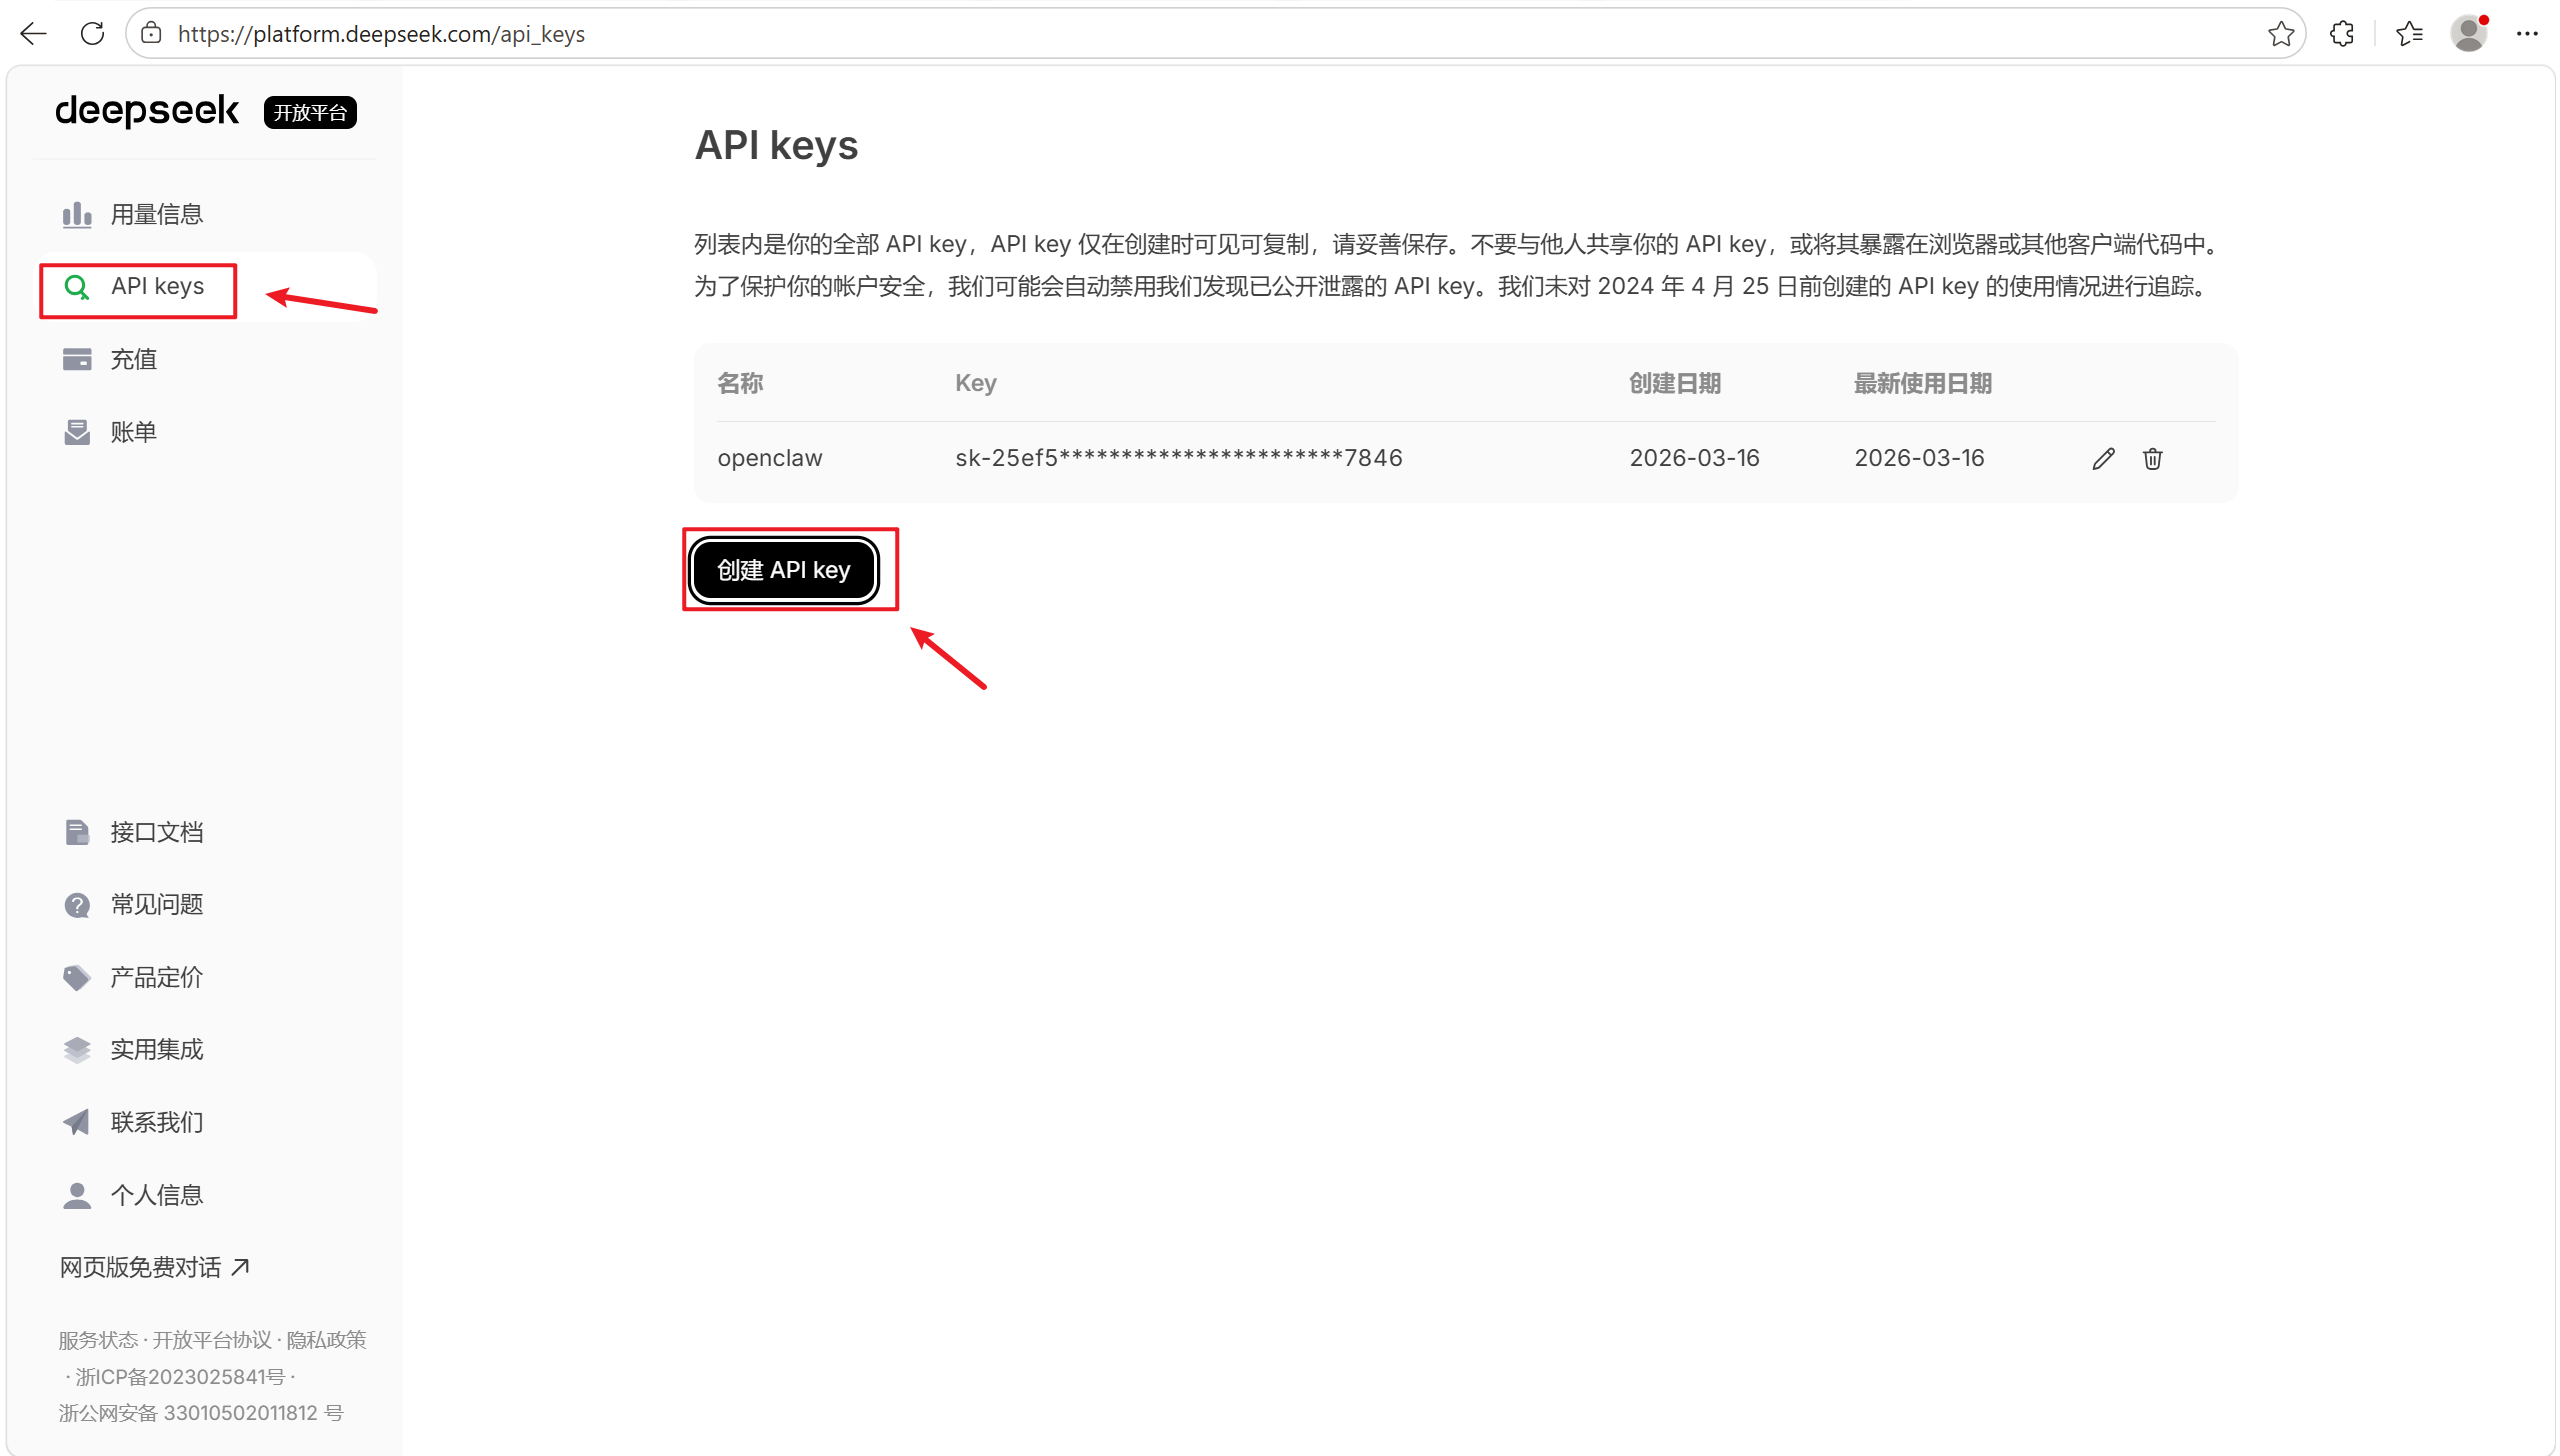Bookmark this page with the star icon
The height and width of the screenshot is (1456, 2560).
tap(2281, 34)
